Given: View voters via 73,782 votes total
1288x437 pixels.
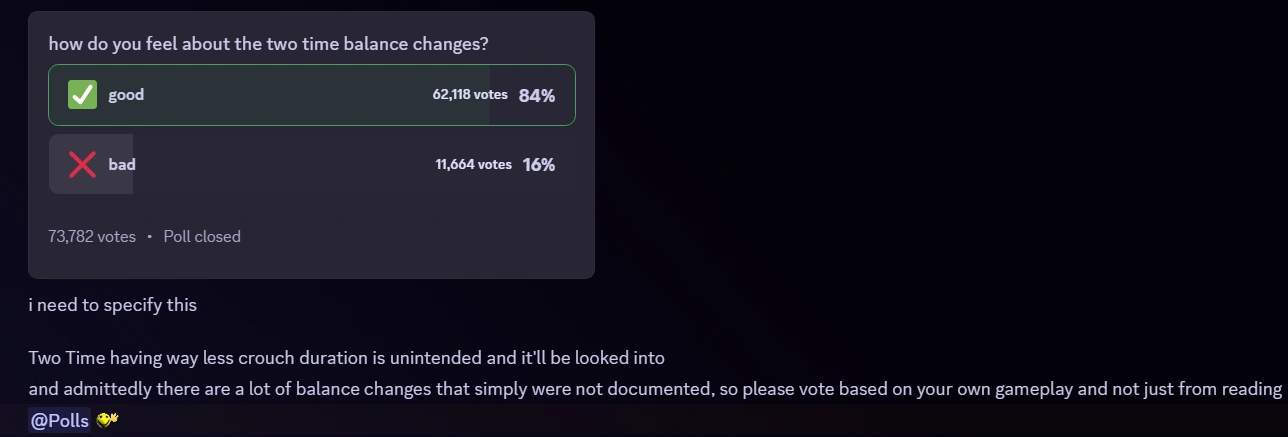Looking at the screenshot, I should point(92,237).
